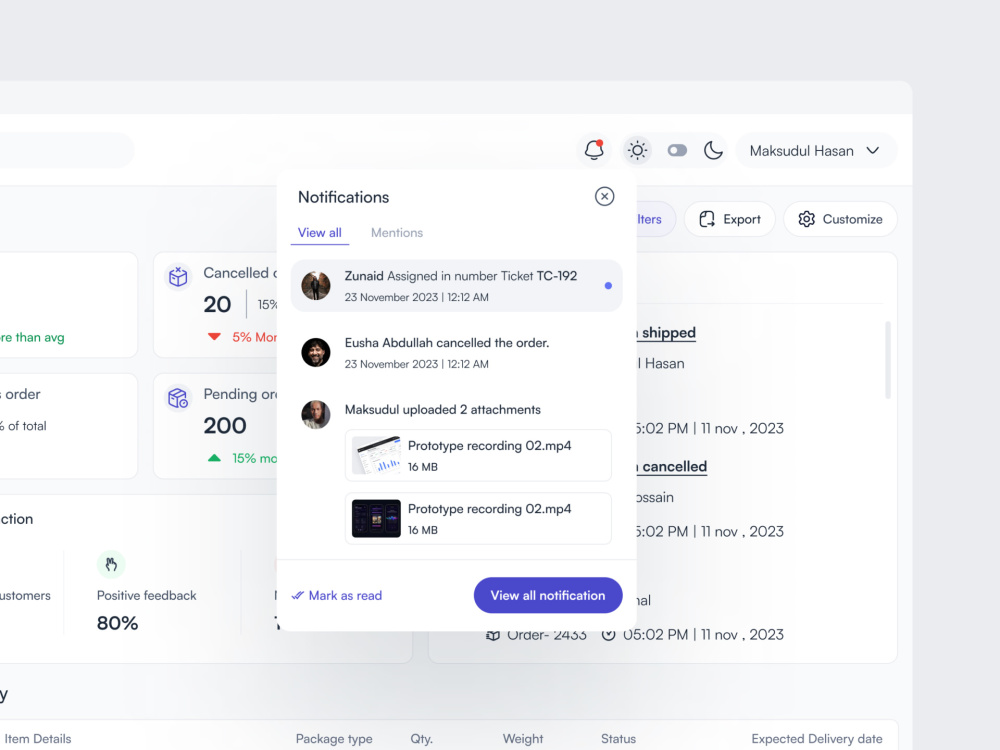
Task: Open Maksudul uploaded 2 attachments notification
Action: (443, 409)
